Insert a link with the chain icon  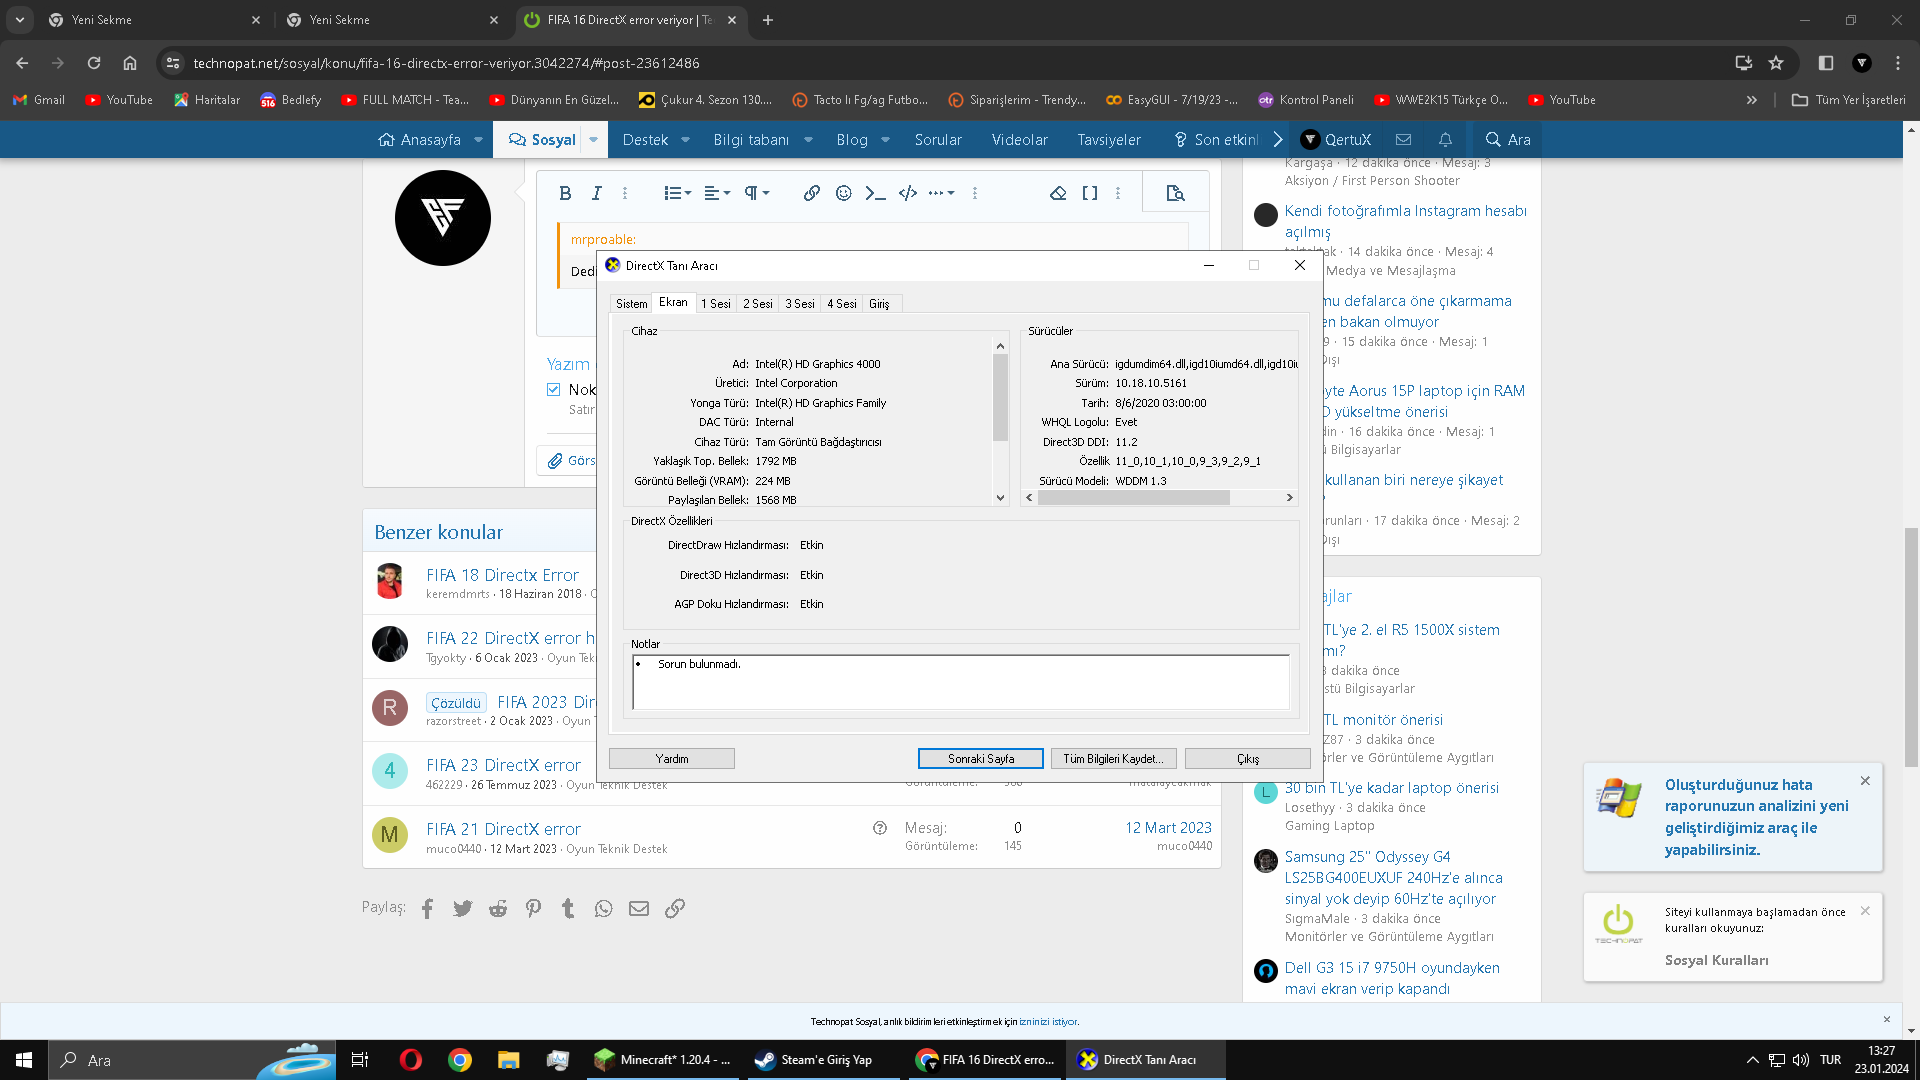click(811, 193)
